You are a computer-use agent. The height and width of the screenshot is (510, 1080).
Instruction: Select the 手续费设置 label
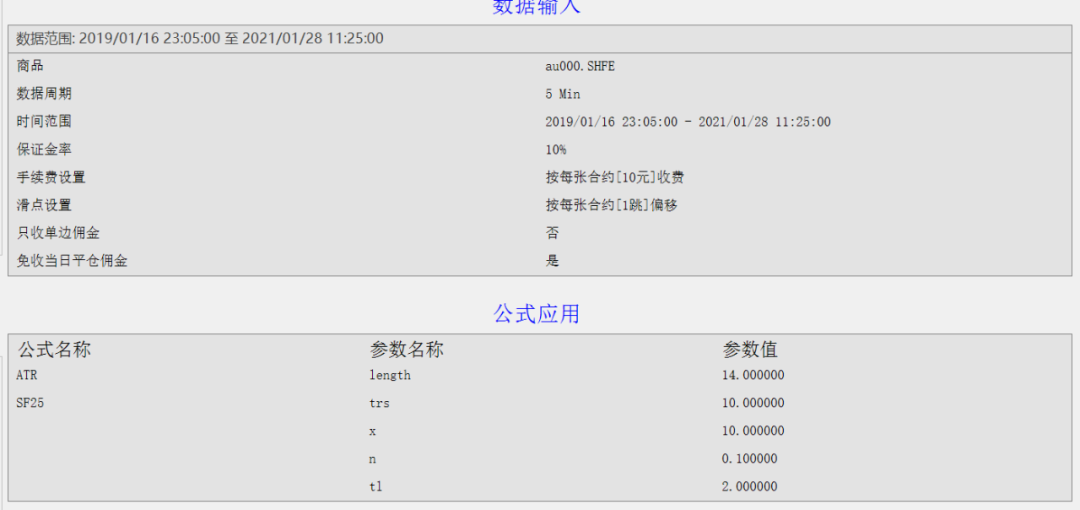click(50, 177)
